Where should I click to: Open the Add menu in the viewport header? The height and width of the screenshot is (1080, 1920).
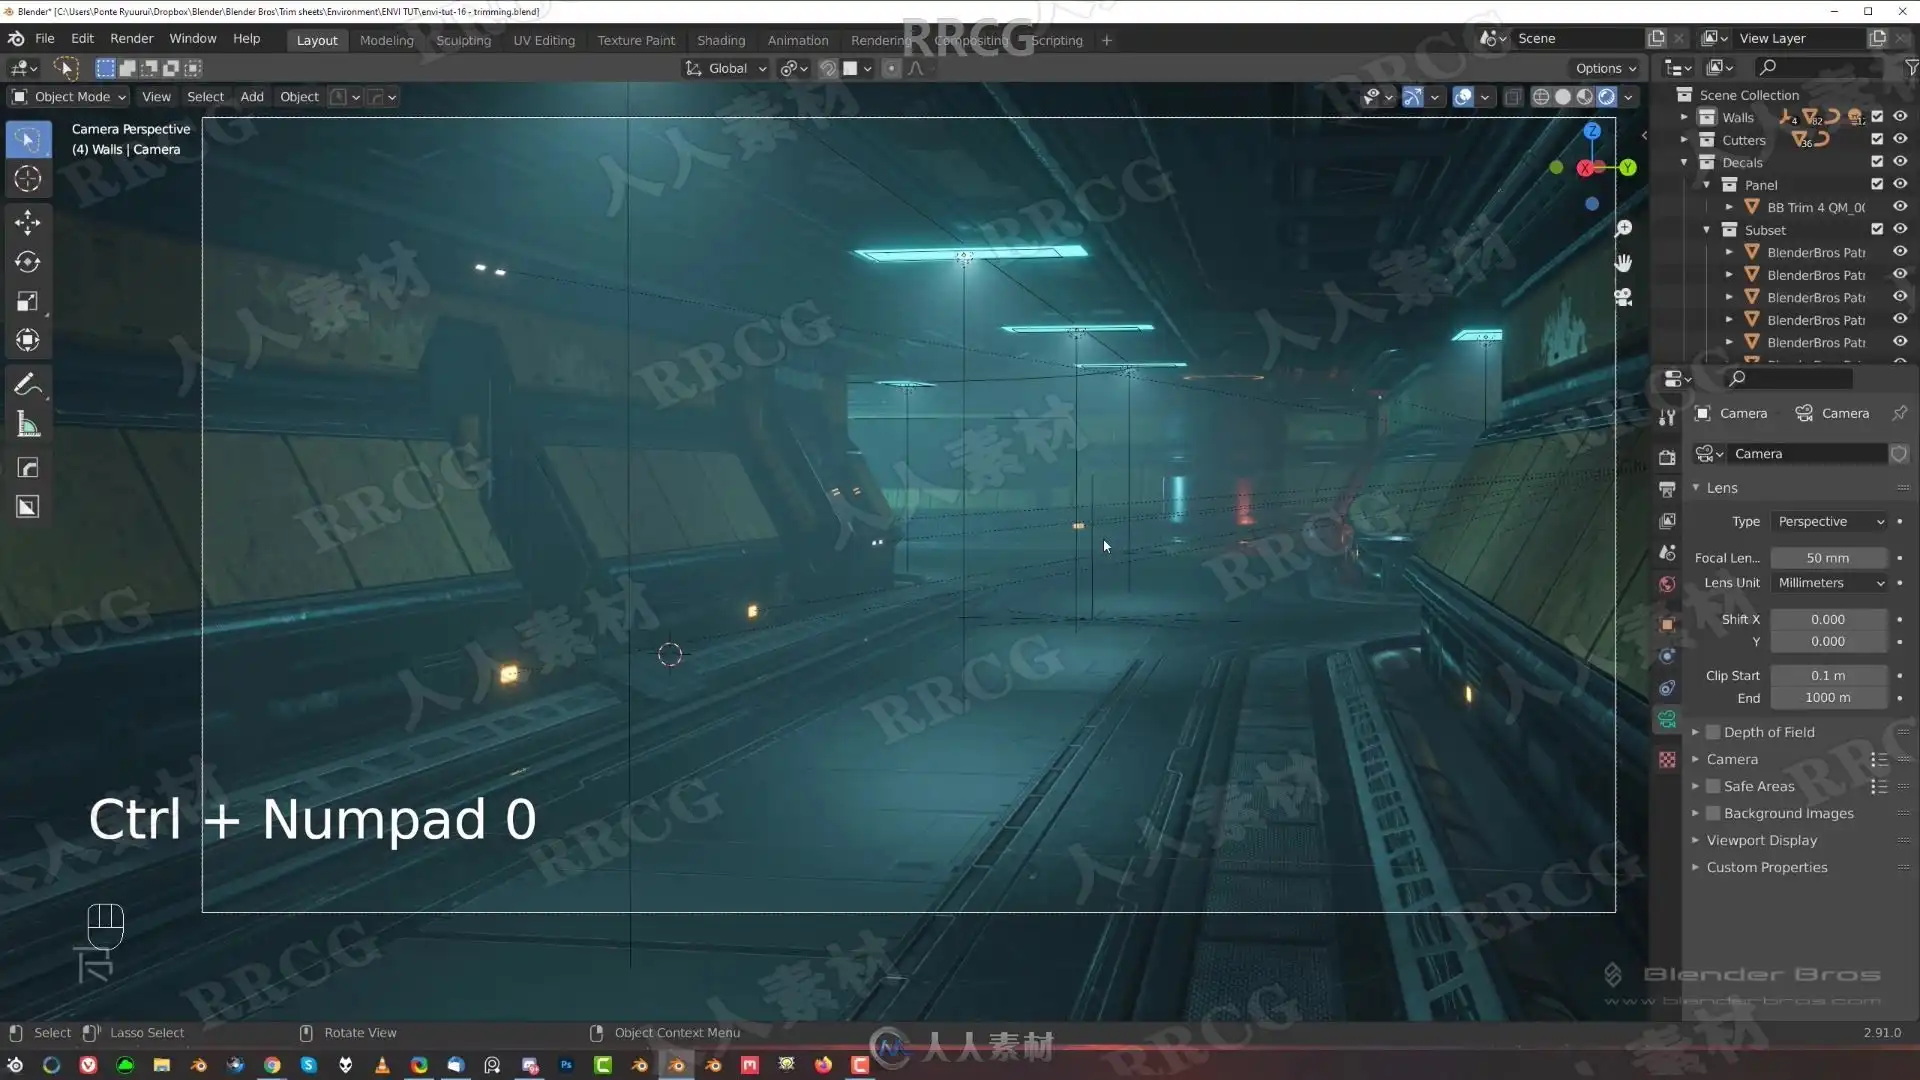tap(251, 97)
